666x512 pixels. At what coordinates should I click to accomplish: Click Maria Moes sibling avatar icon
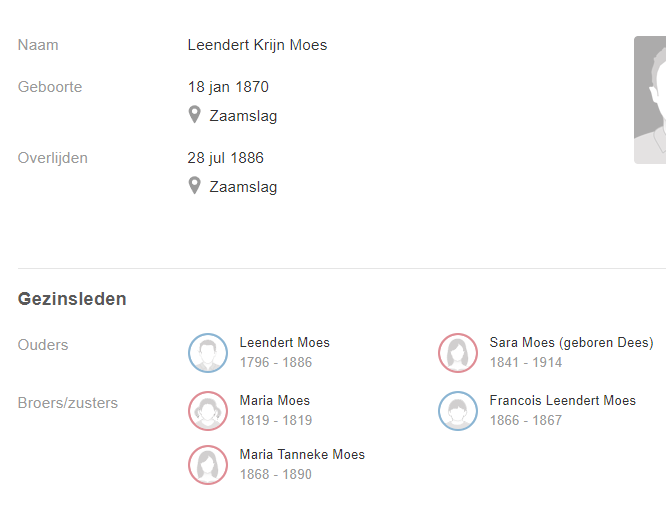point(208,411)
